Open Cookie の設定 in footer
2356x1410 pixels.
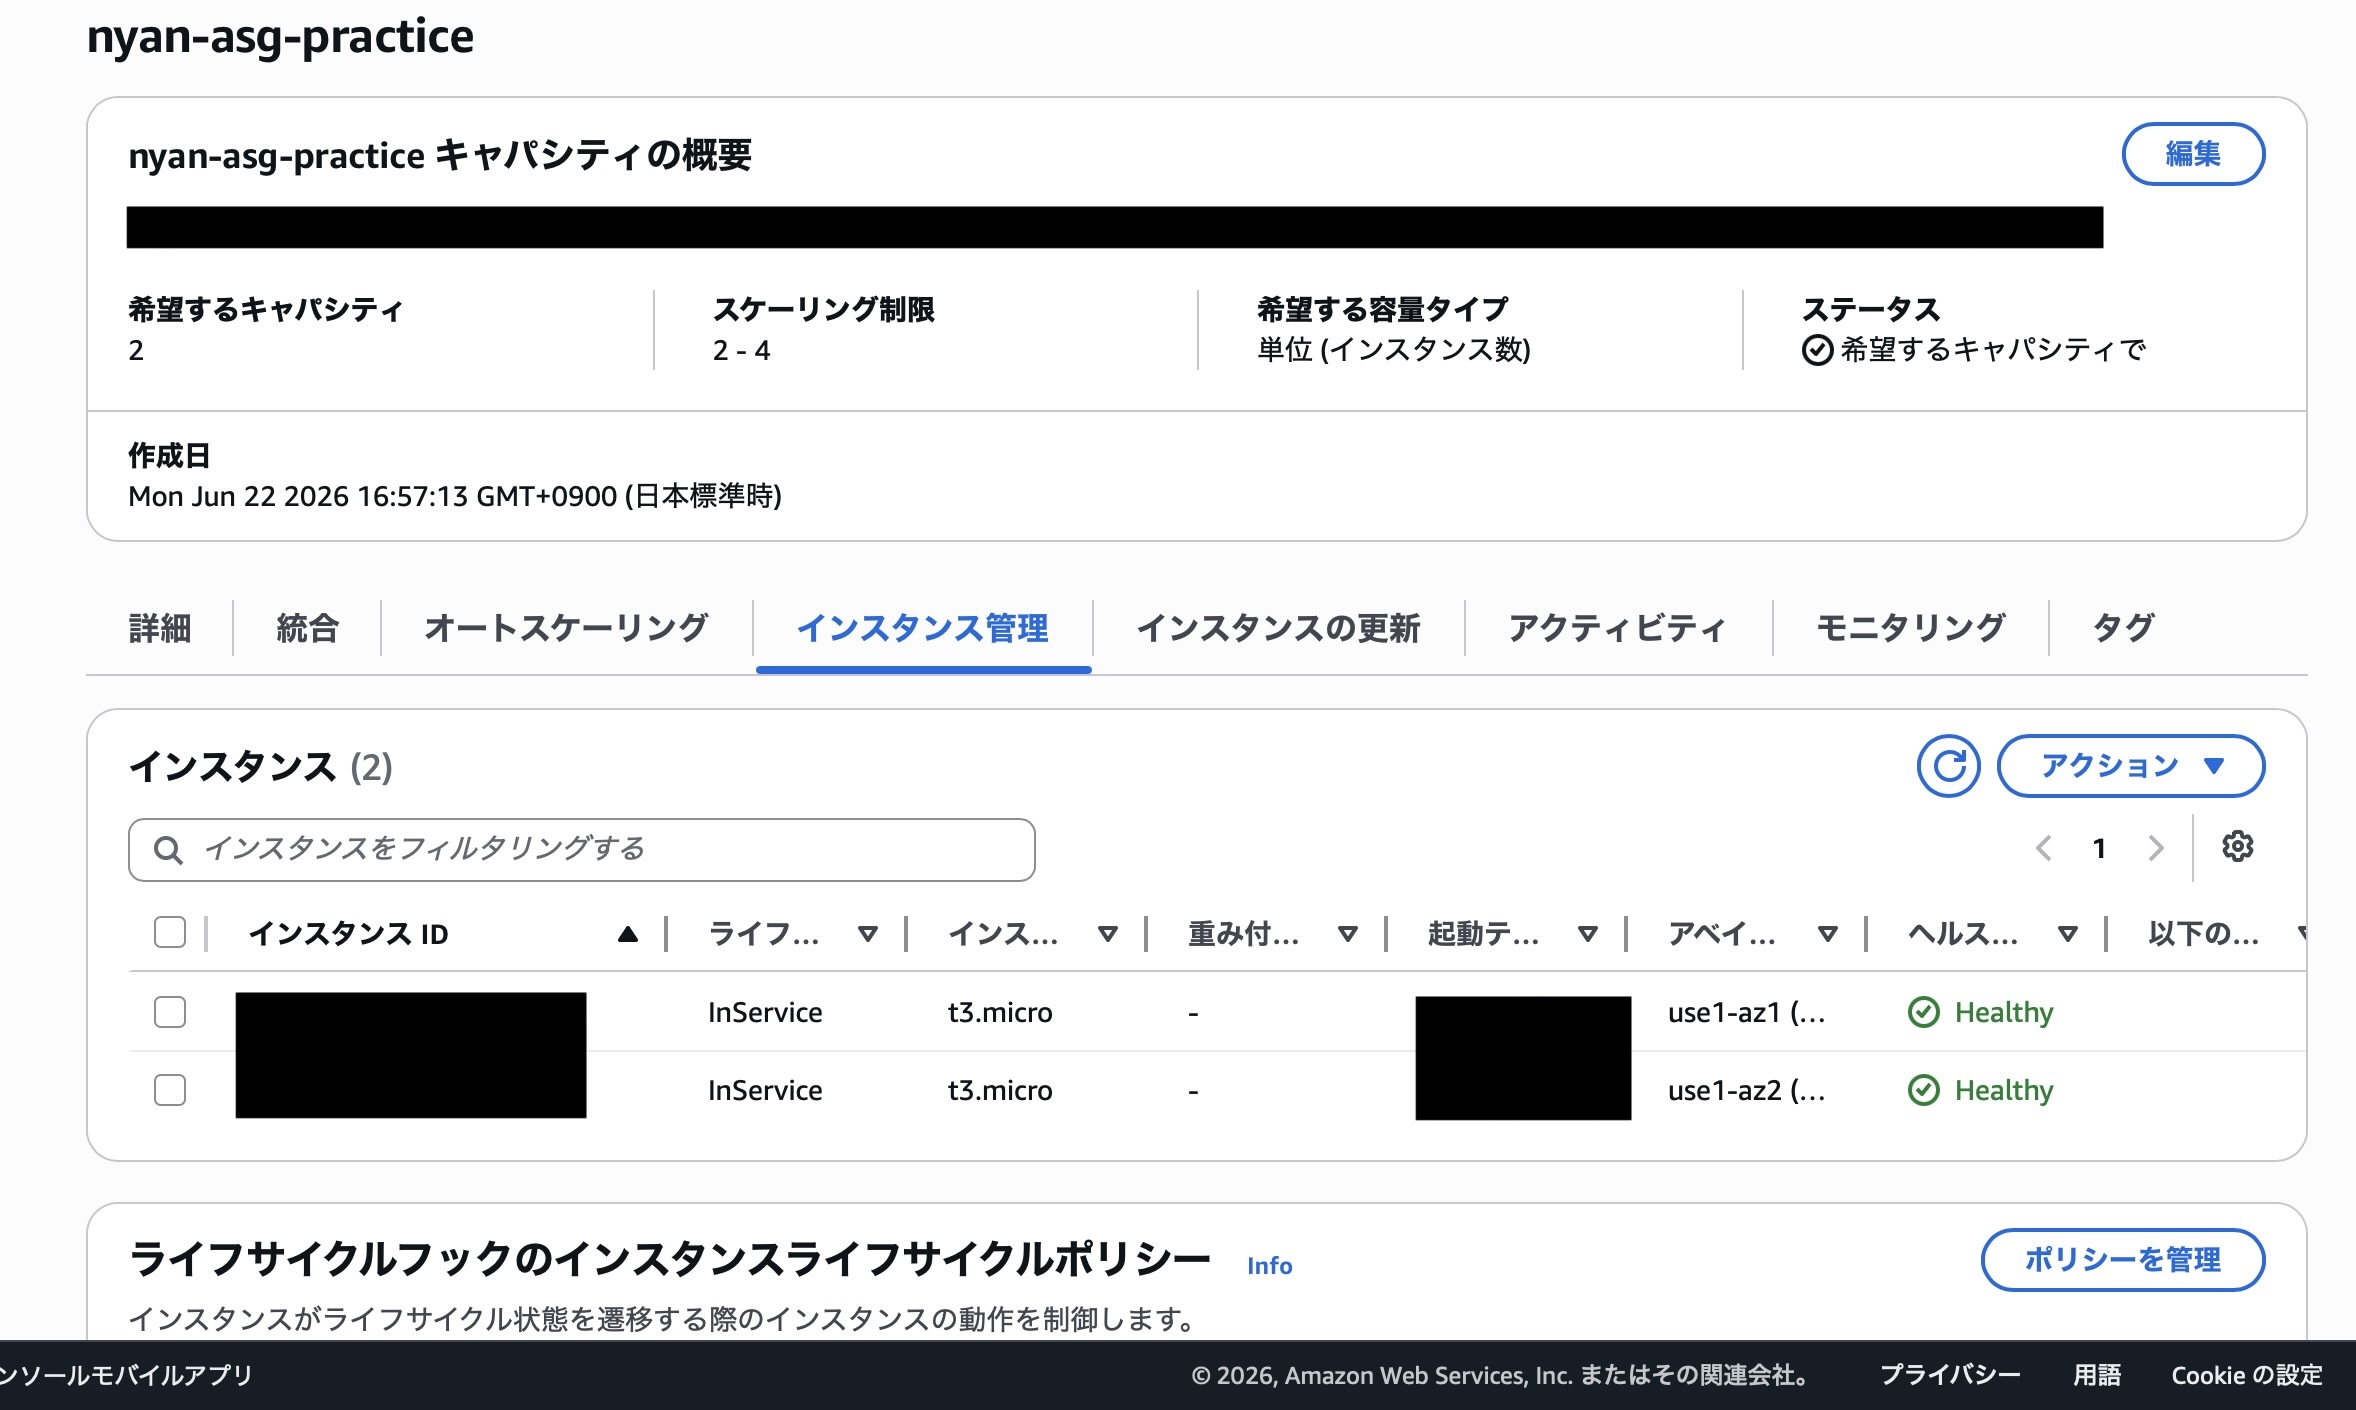(2247, 1375)
